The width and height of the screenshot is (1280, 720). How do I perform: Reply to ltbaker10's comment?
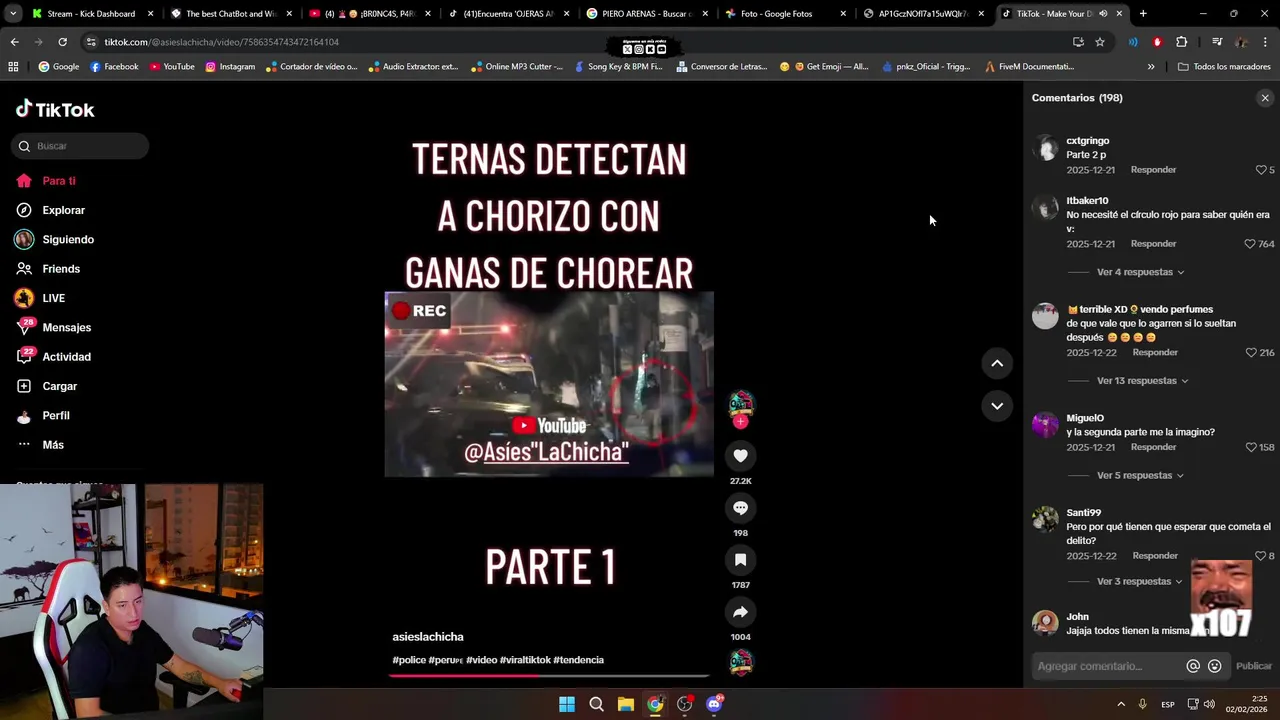point(1153,244)
